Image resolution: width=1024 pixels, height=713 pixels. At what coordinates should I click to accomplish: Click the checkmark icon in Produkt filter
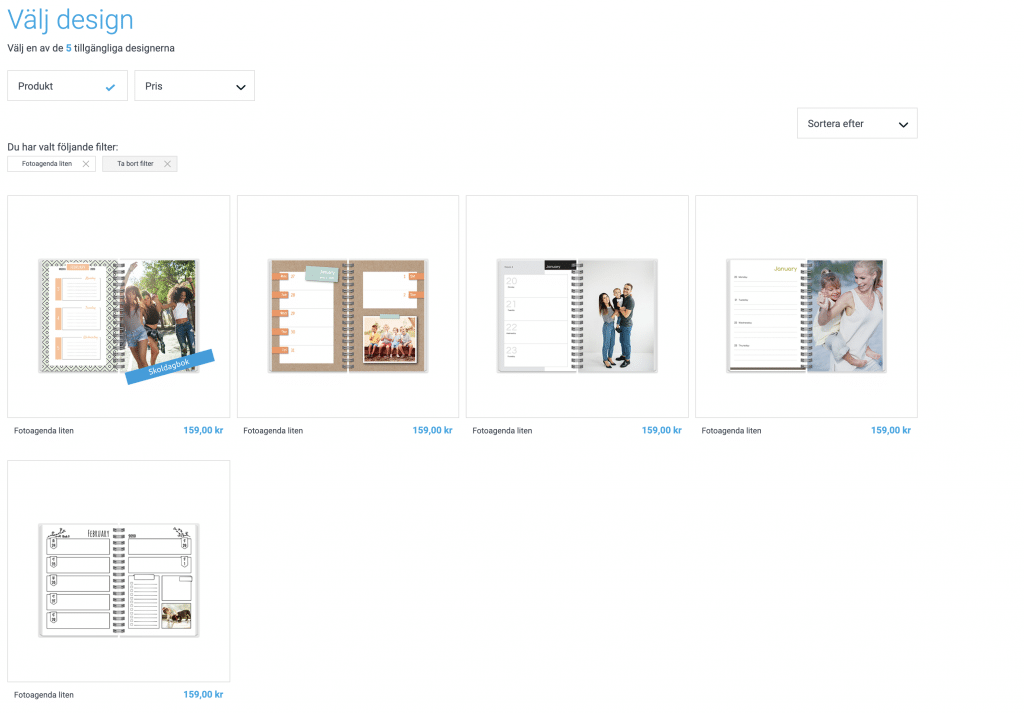pyautogui.click(x=110, y=87)
